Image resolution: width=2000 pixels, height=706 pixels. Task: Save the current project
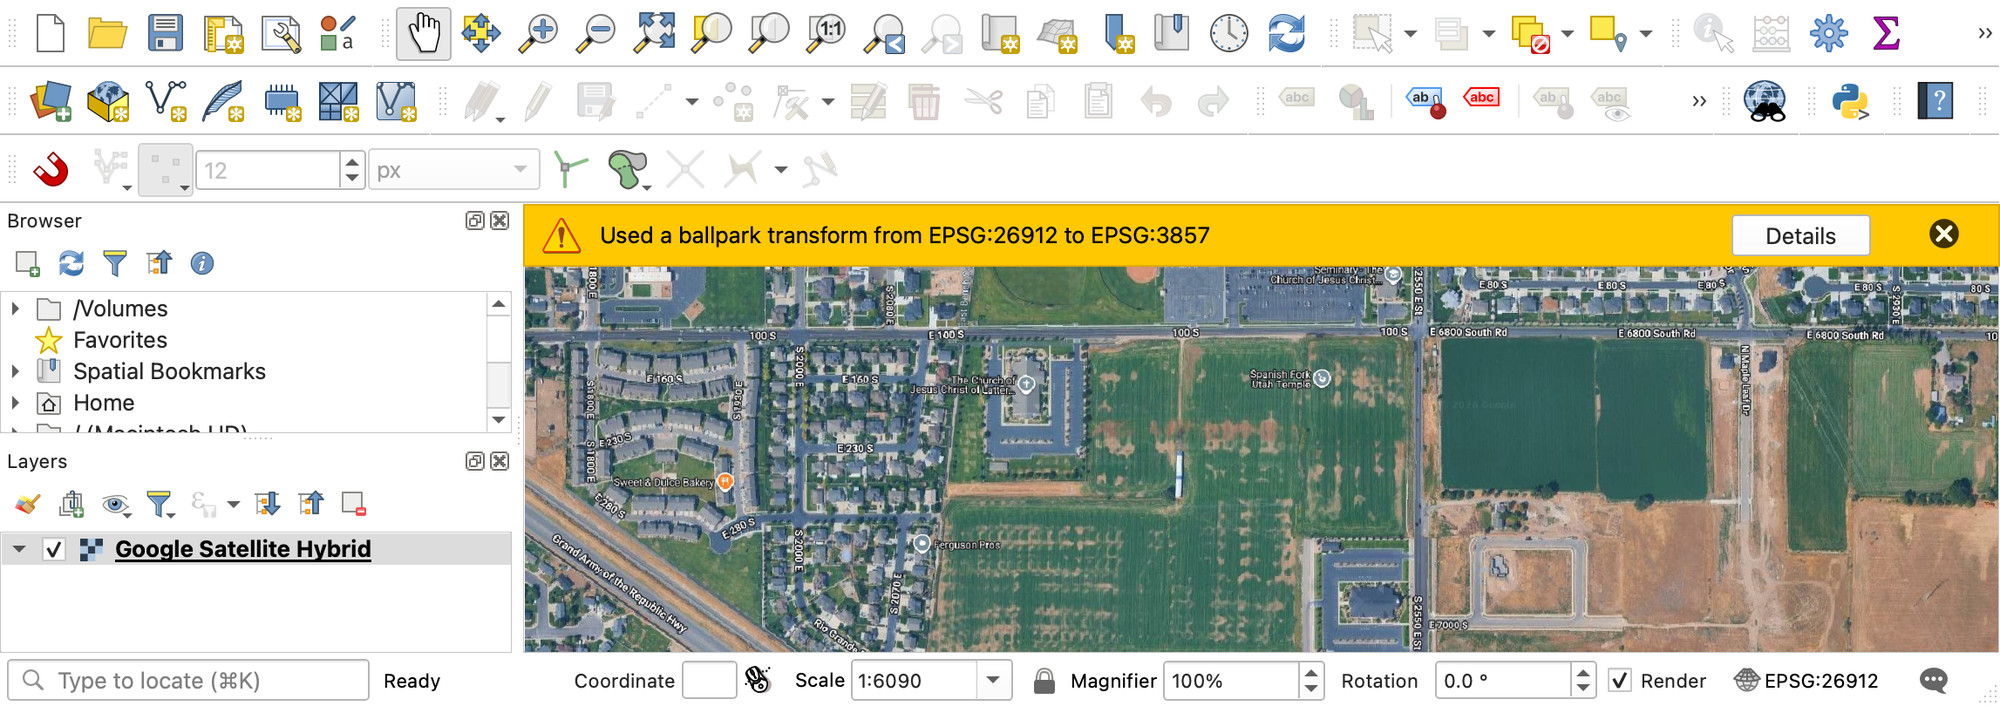pos(165,33)
